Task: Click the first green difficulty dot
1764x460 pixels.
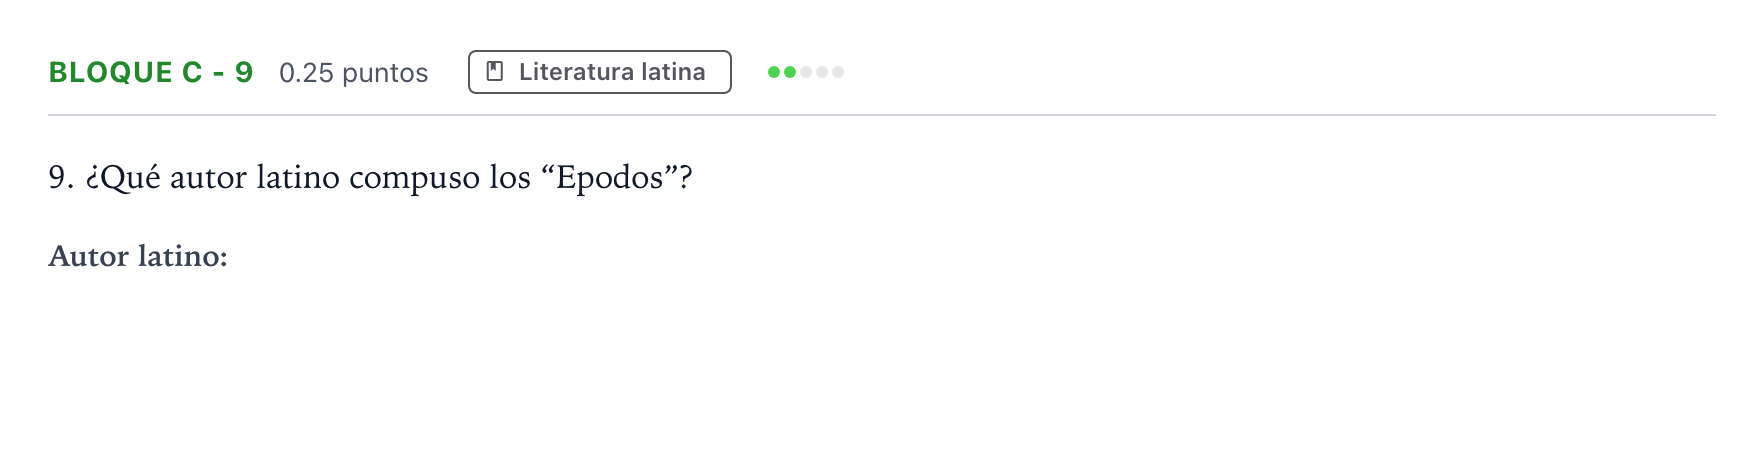Action: click(774, 72)
